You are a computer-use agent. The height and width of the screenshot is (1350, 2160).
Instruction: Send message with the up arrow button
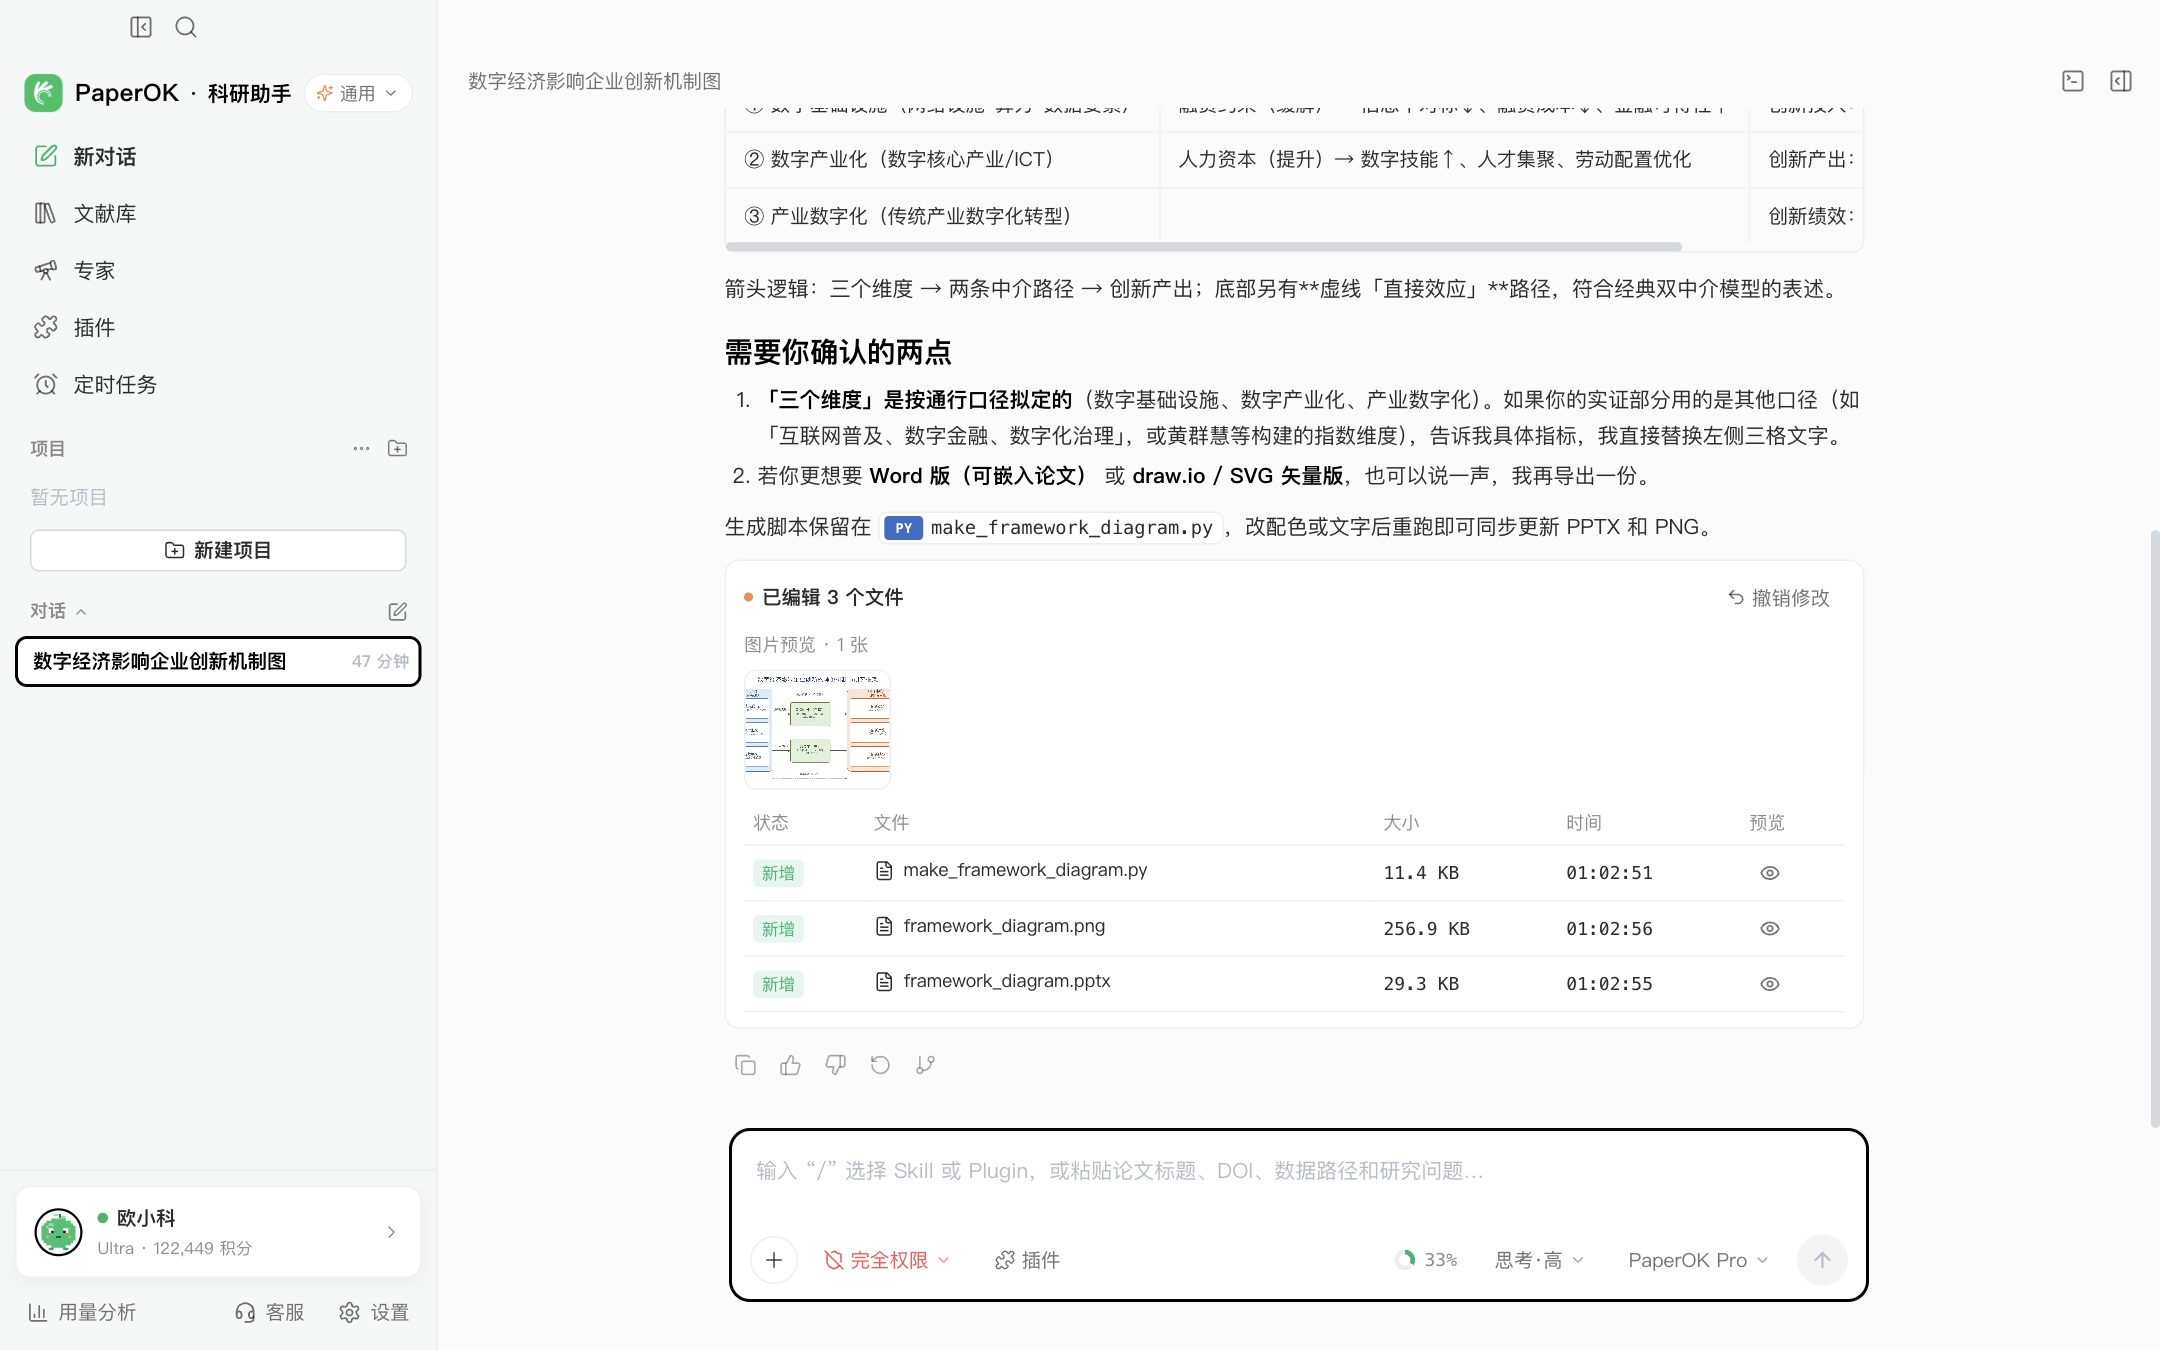click(1822, 1260)
